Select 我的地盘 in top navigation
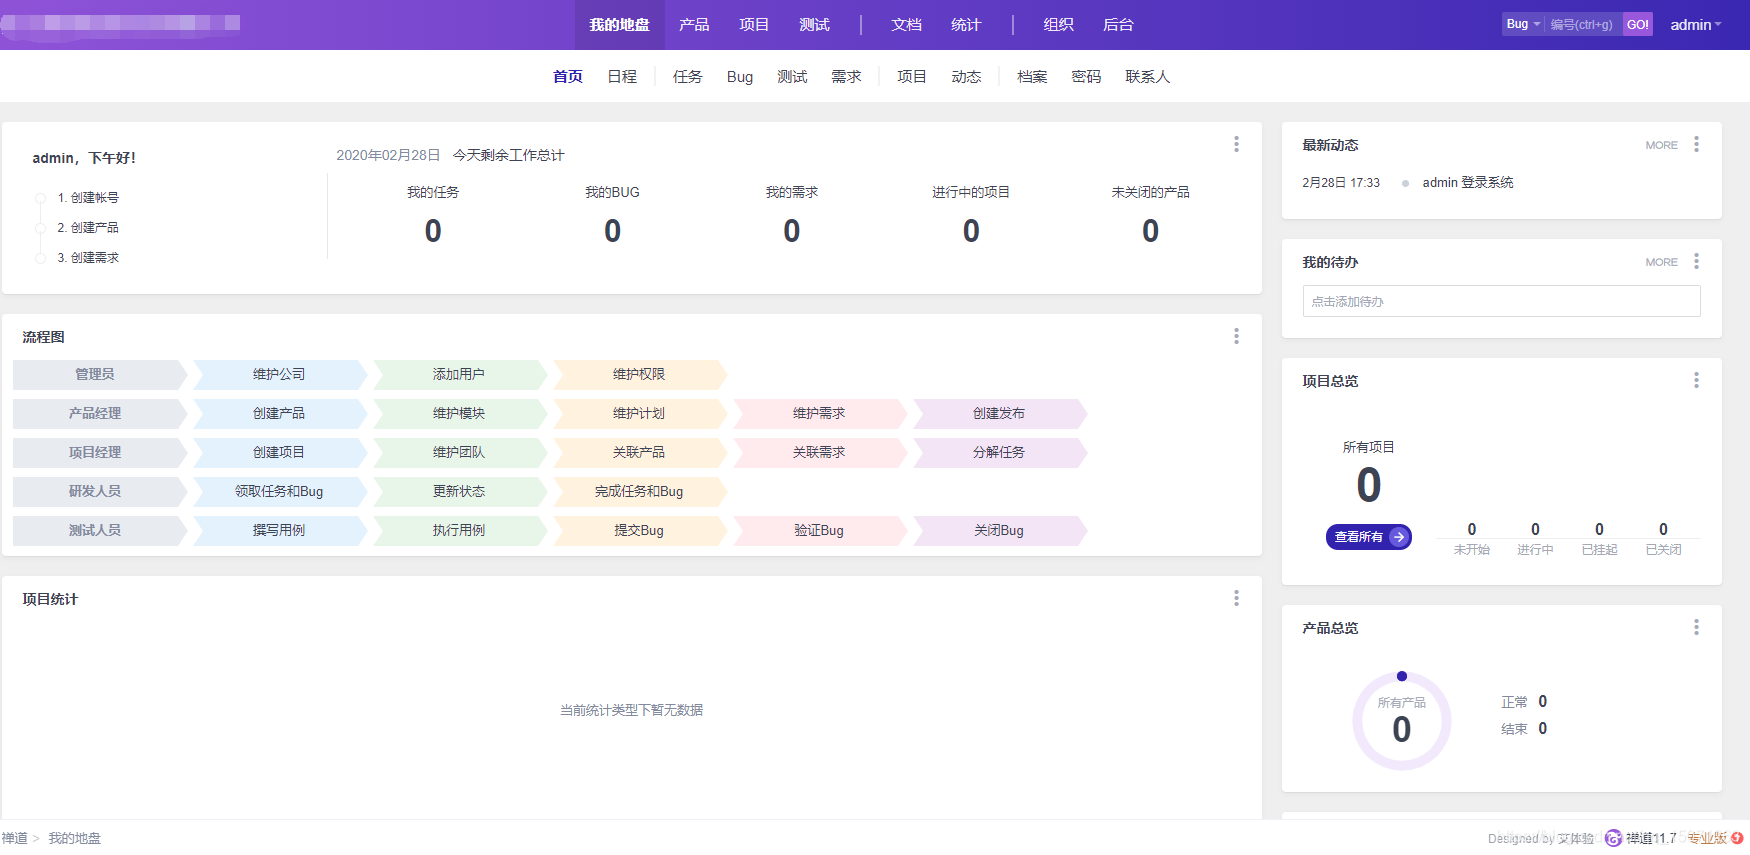The width and height of the screenshot is (1750, 855). point(619,25)
